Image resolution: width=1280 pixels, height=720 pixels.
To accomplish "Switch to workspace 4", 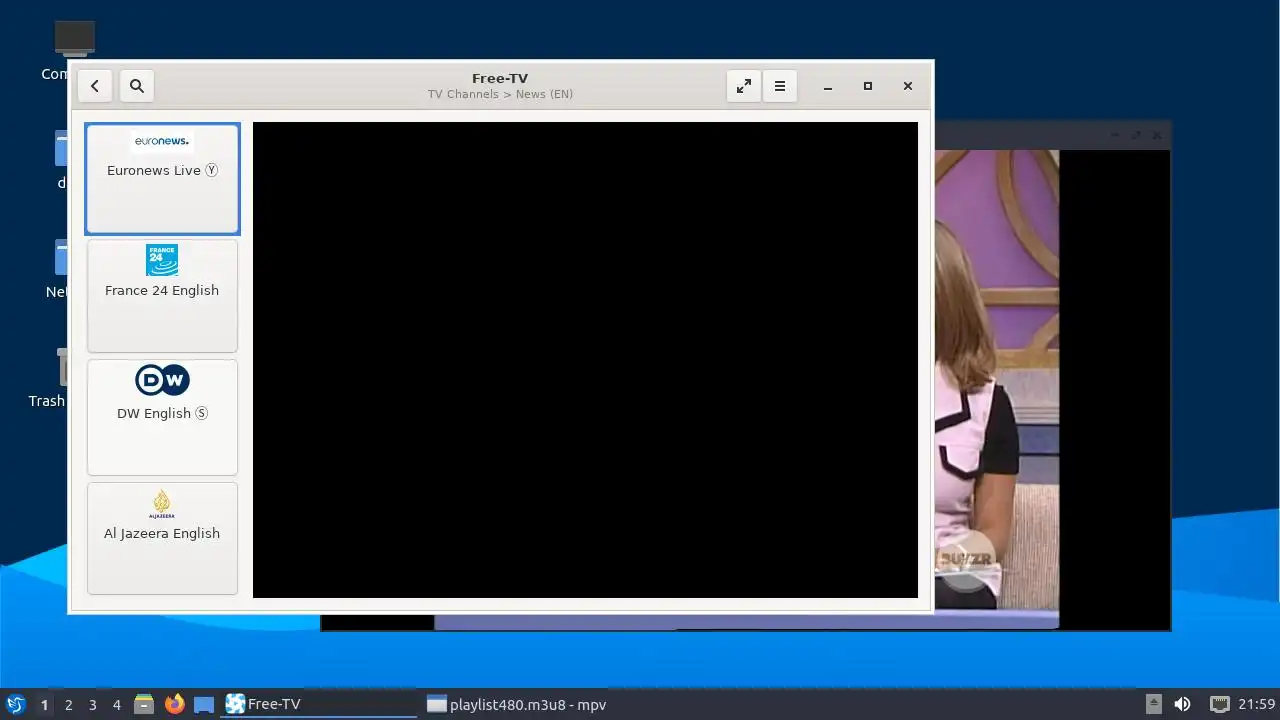I will click(116, 704).
